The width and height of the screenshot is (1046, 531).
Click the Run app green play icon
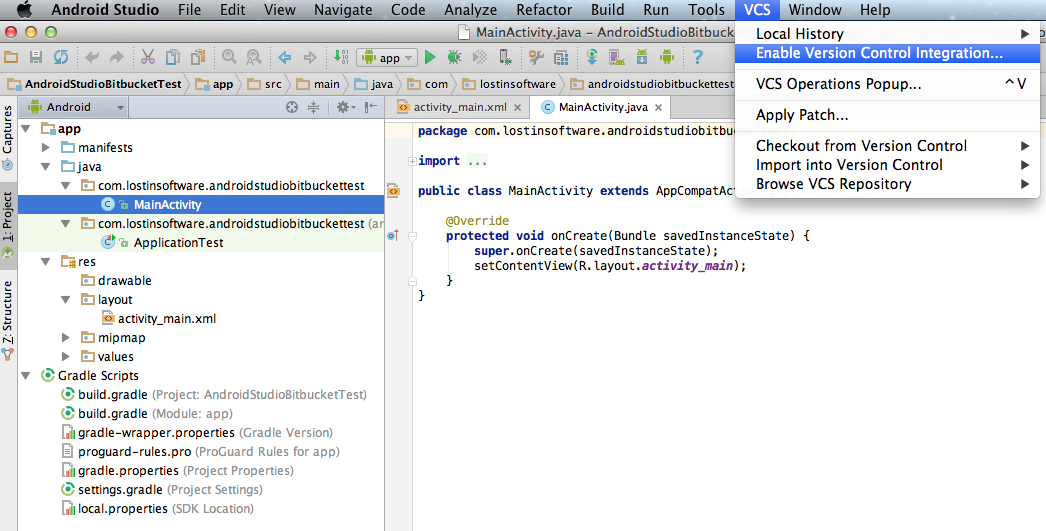click(x=430, y=58)
